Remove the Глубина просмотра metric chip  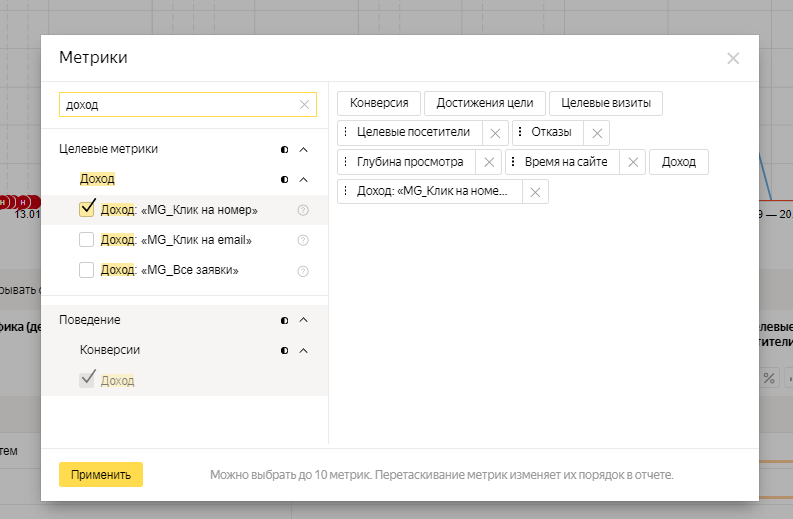tap(488, 162)
